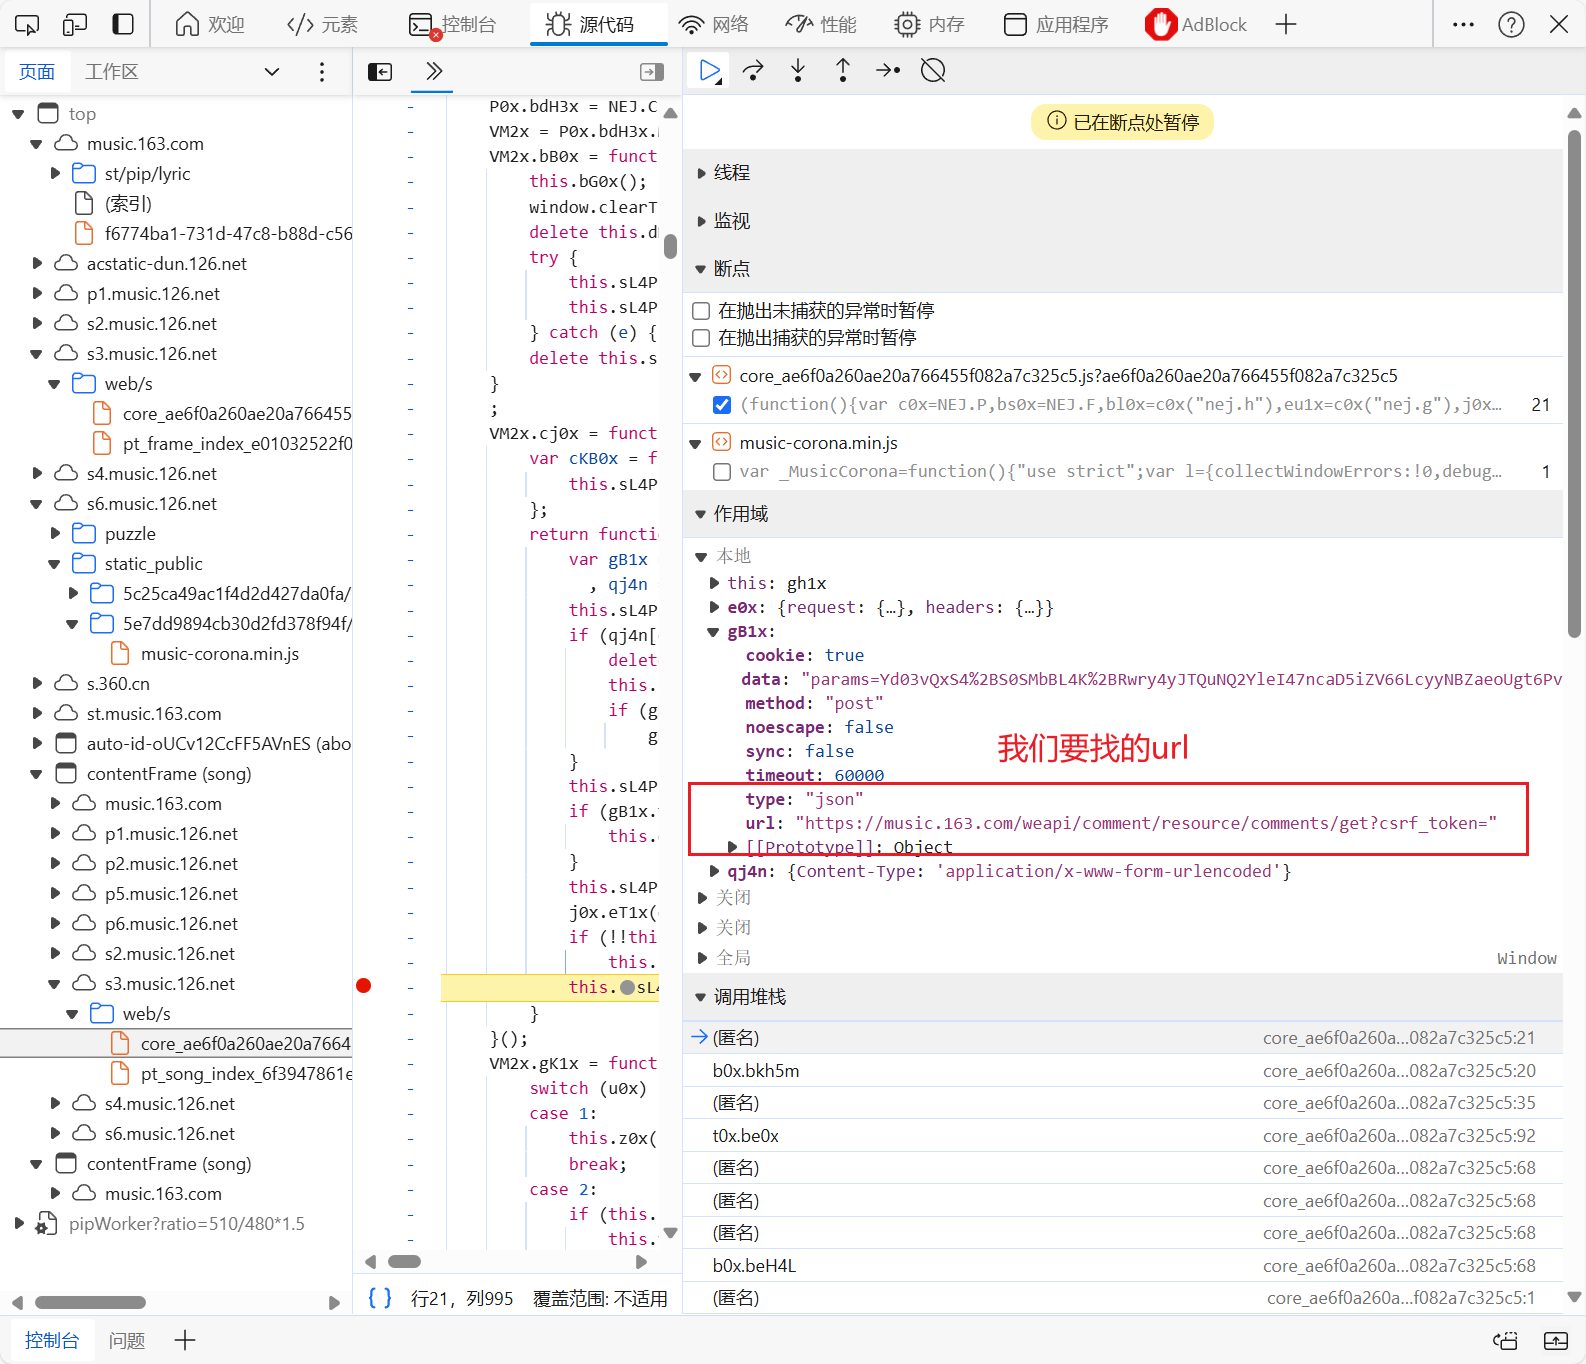
Task: Click the Step button
Action: 888,70
